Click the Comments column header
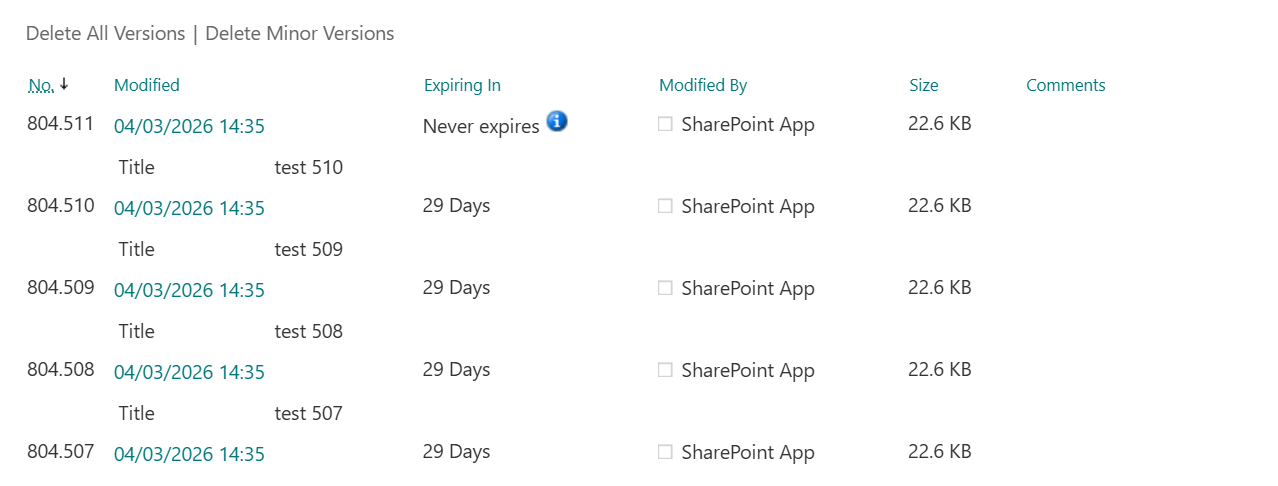1278x486 pixels. point(1066,86)
